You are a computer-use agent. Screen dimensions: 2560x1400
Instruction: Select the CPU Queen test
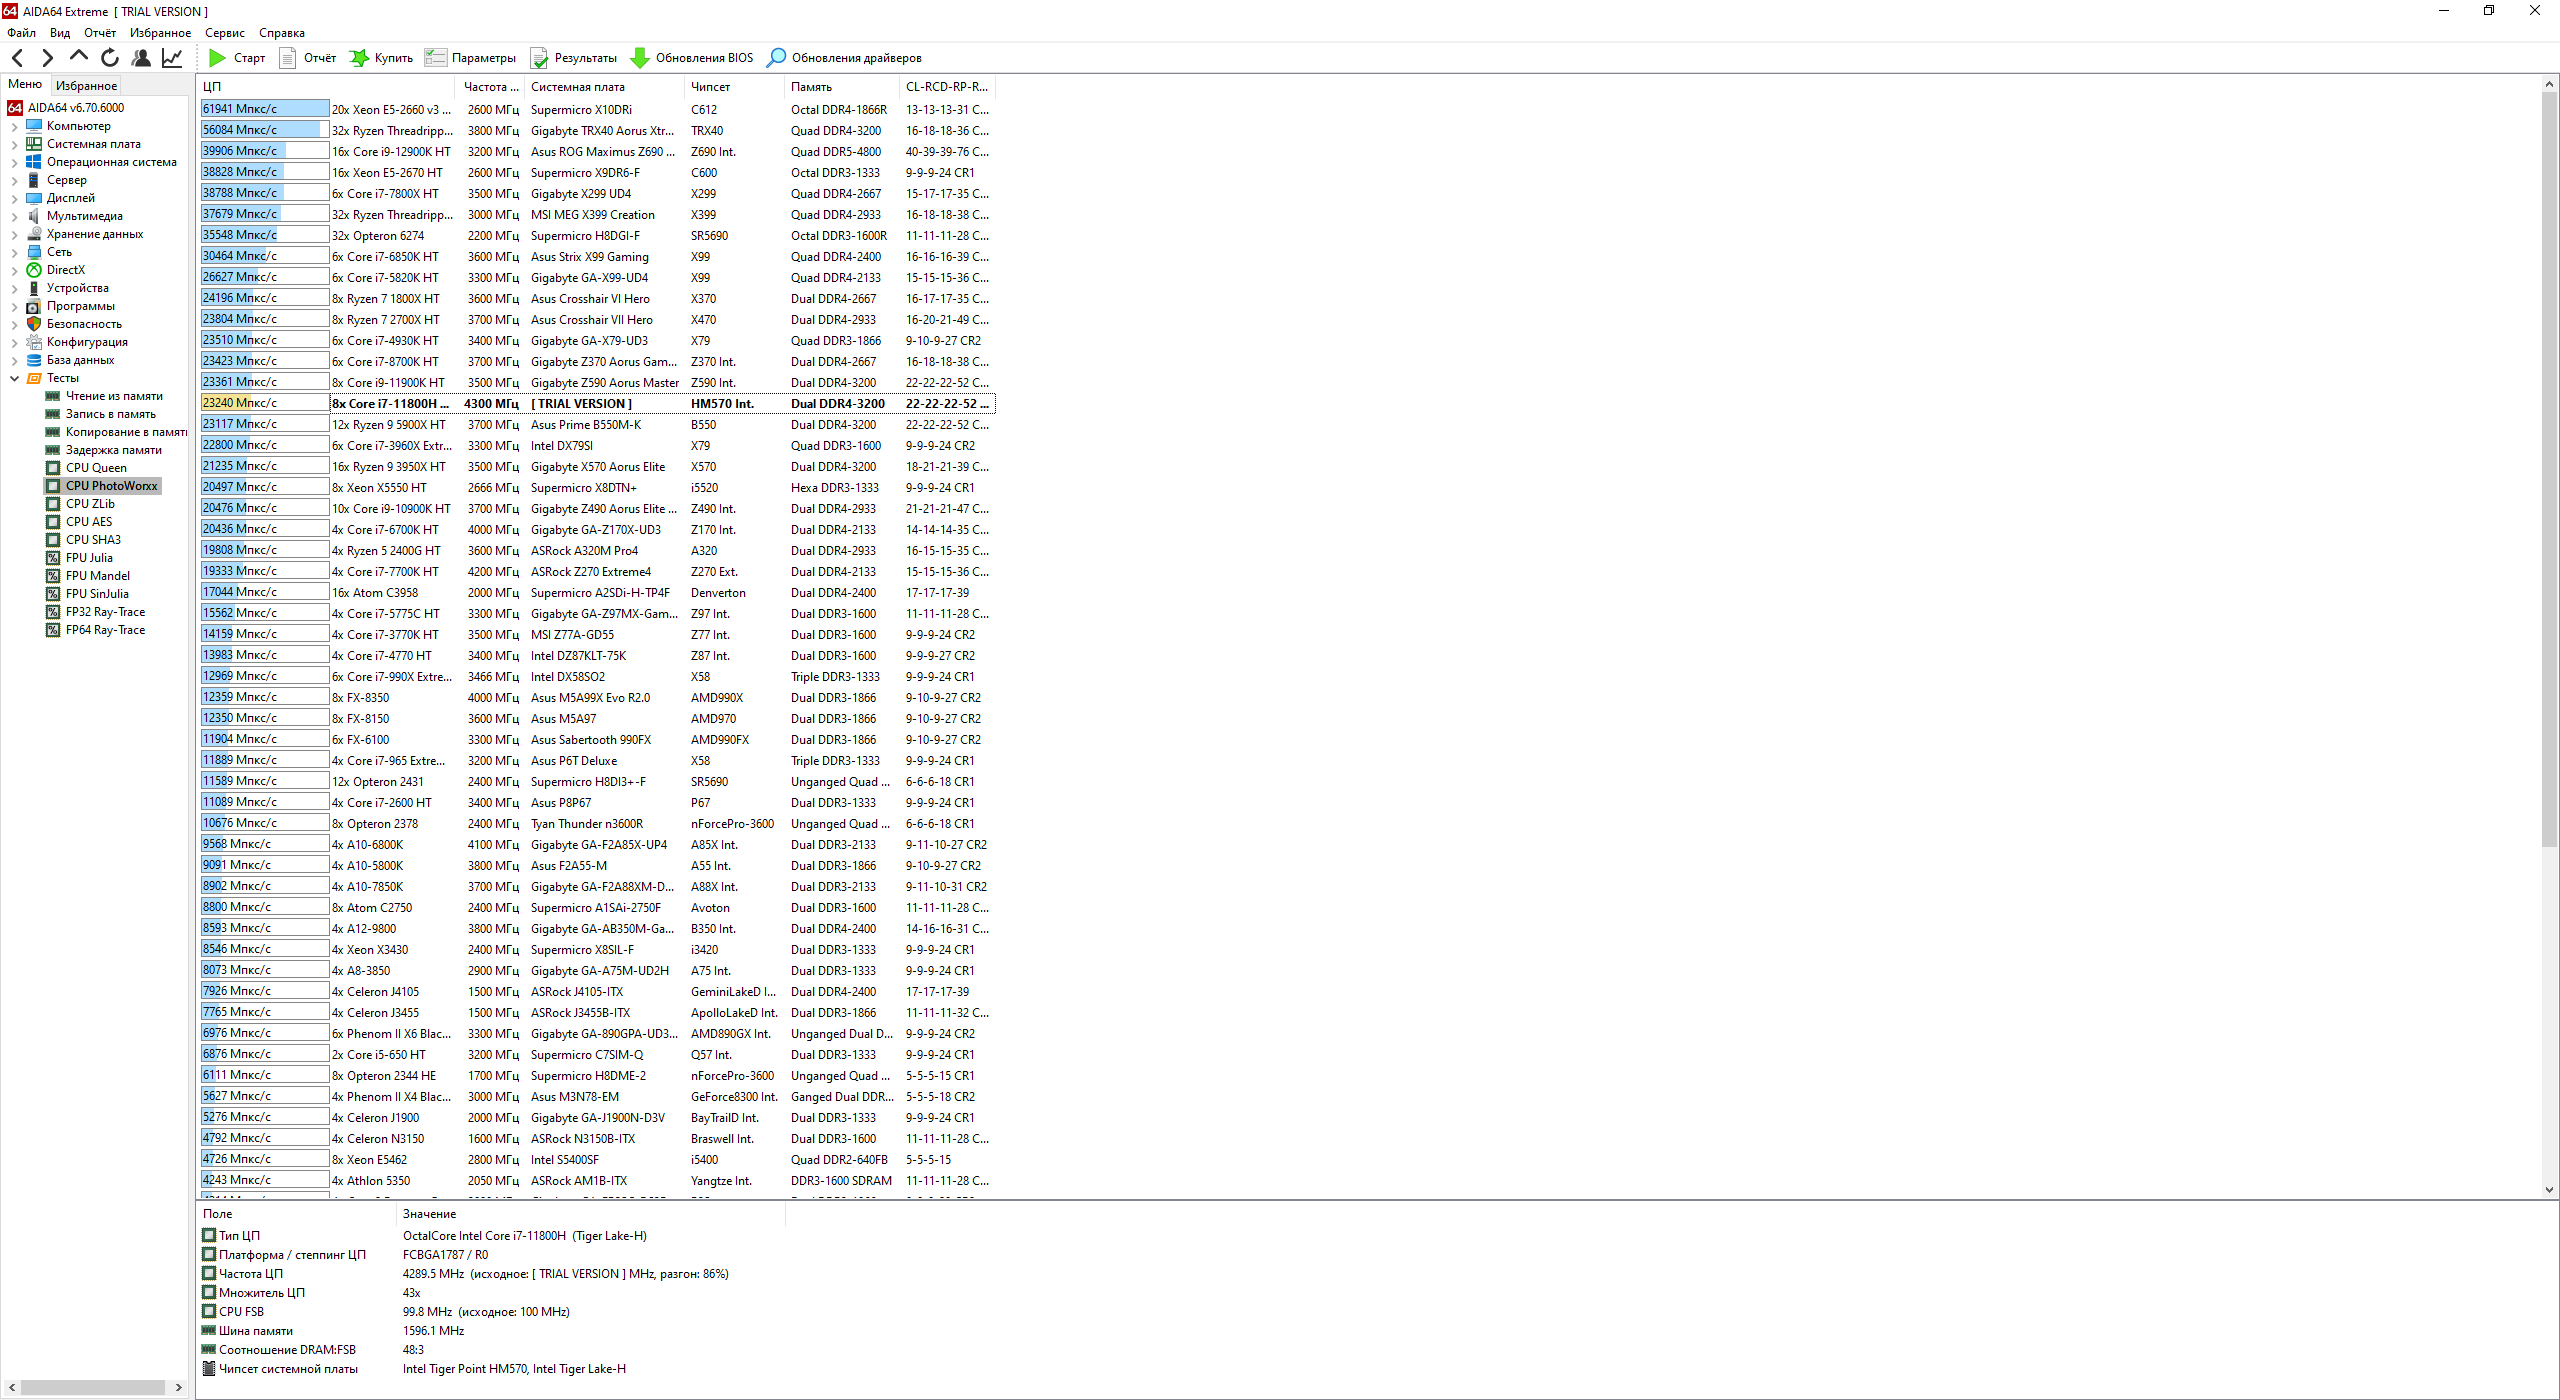(96, 468)
